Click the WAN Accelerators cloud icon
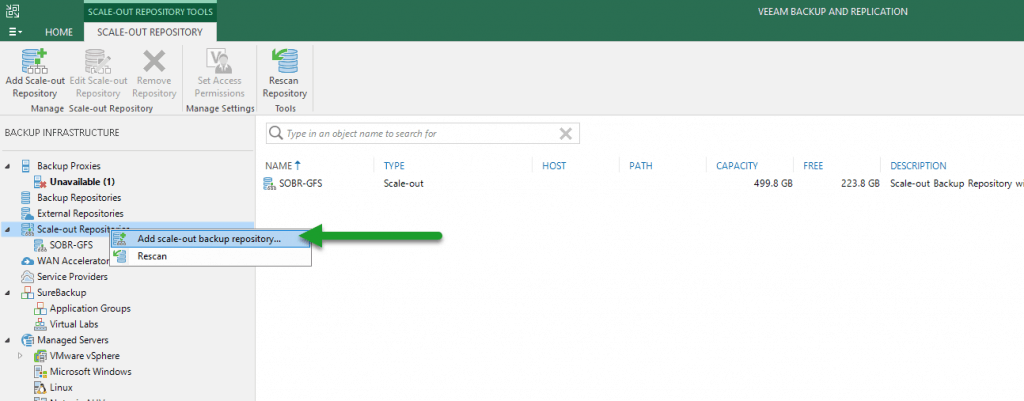Image resolution: width=1024 pixels, height=401 pixels. 27,261
